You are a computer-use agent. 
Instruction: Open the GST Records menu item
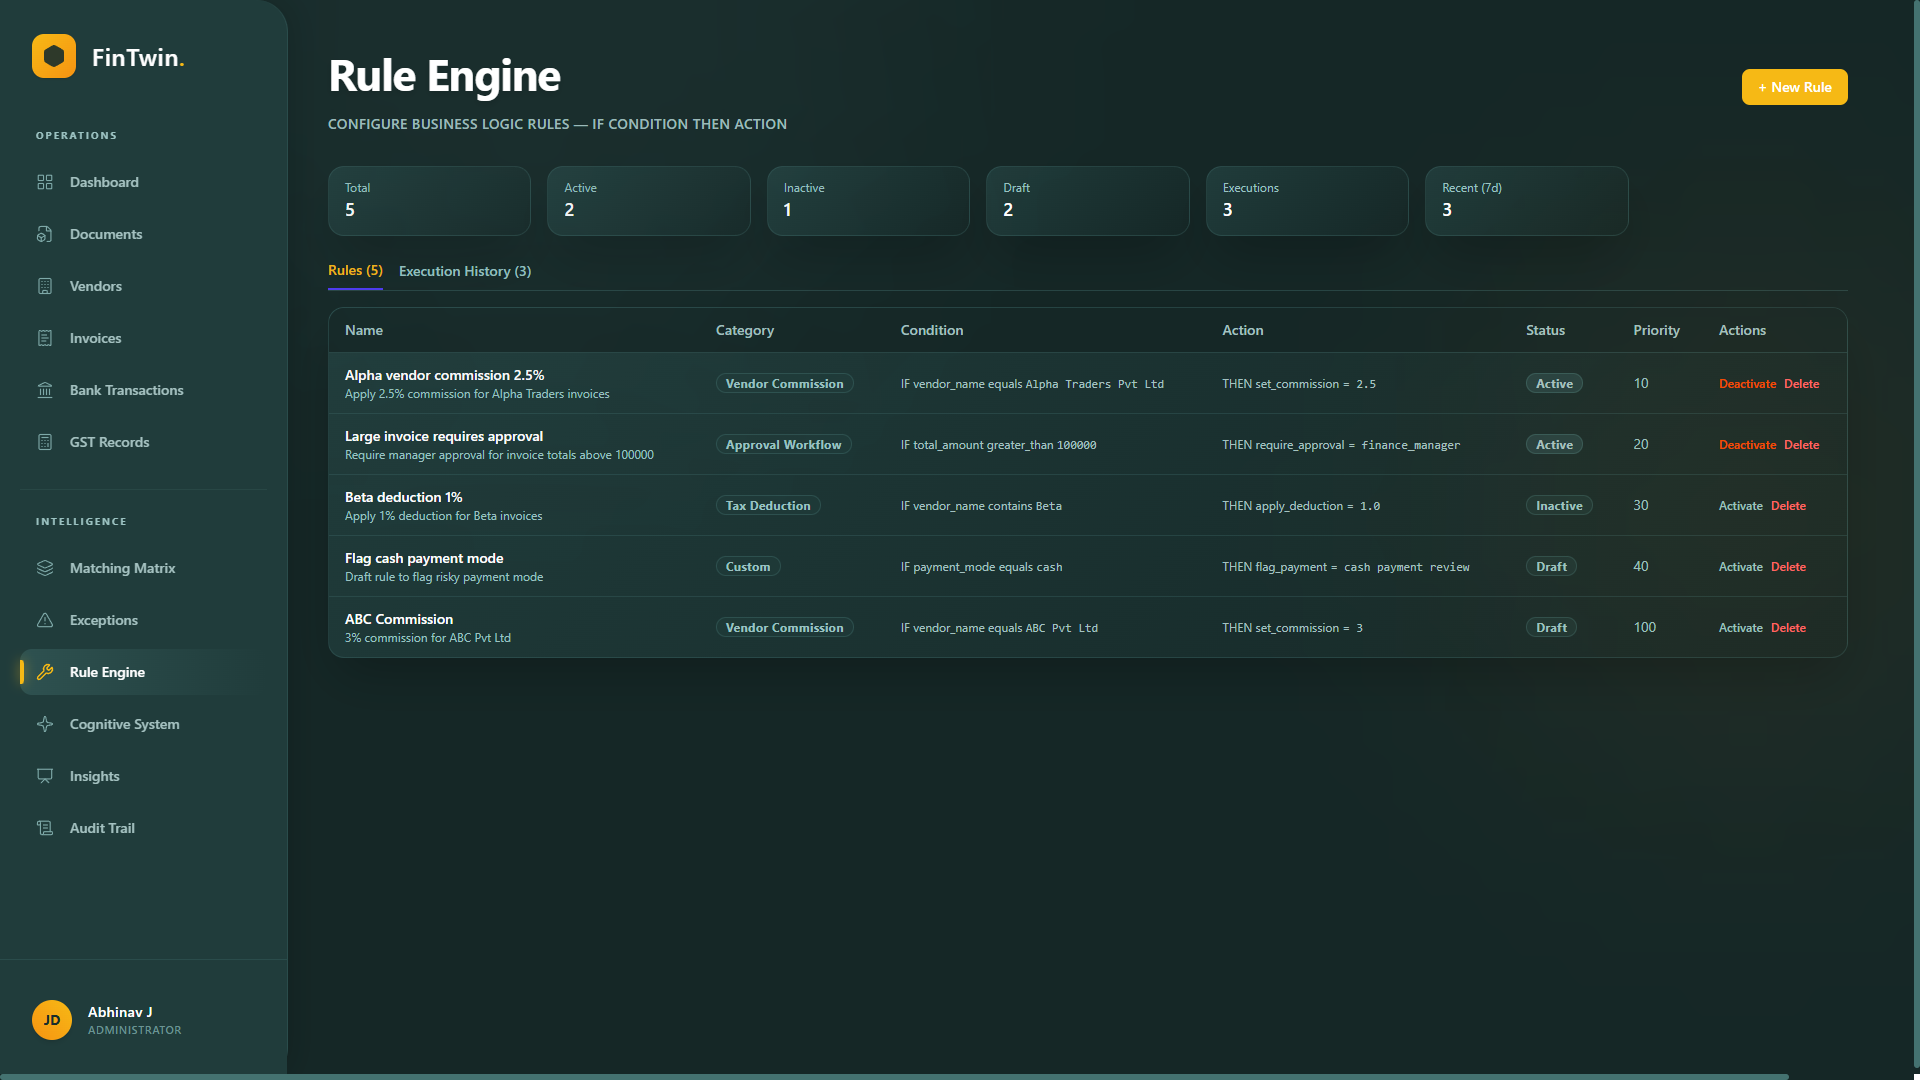coord(109,442)
